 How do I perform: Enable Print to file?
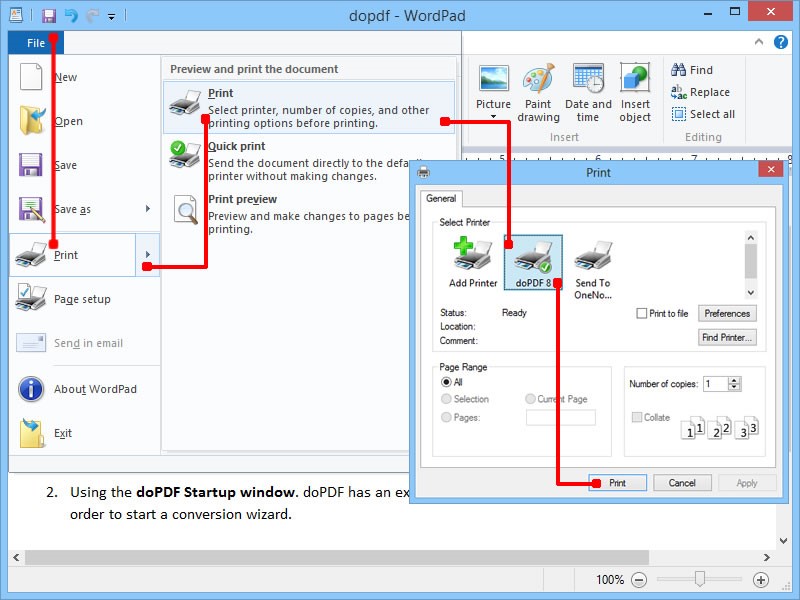click(x=640, y=313)
